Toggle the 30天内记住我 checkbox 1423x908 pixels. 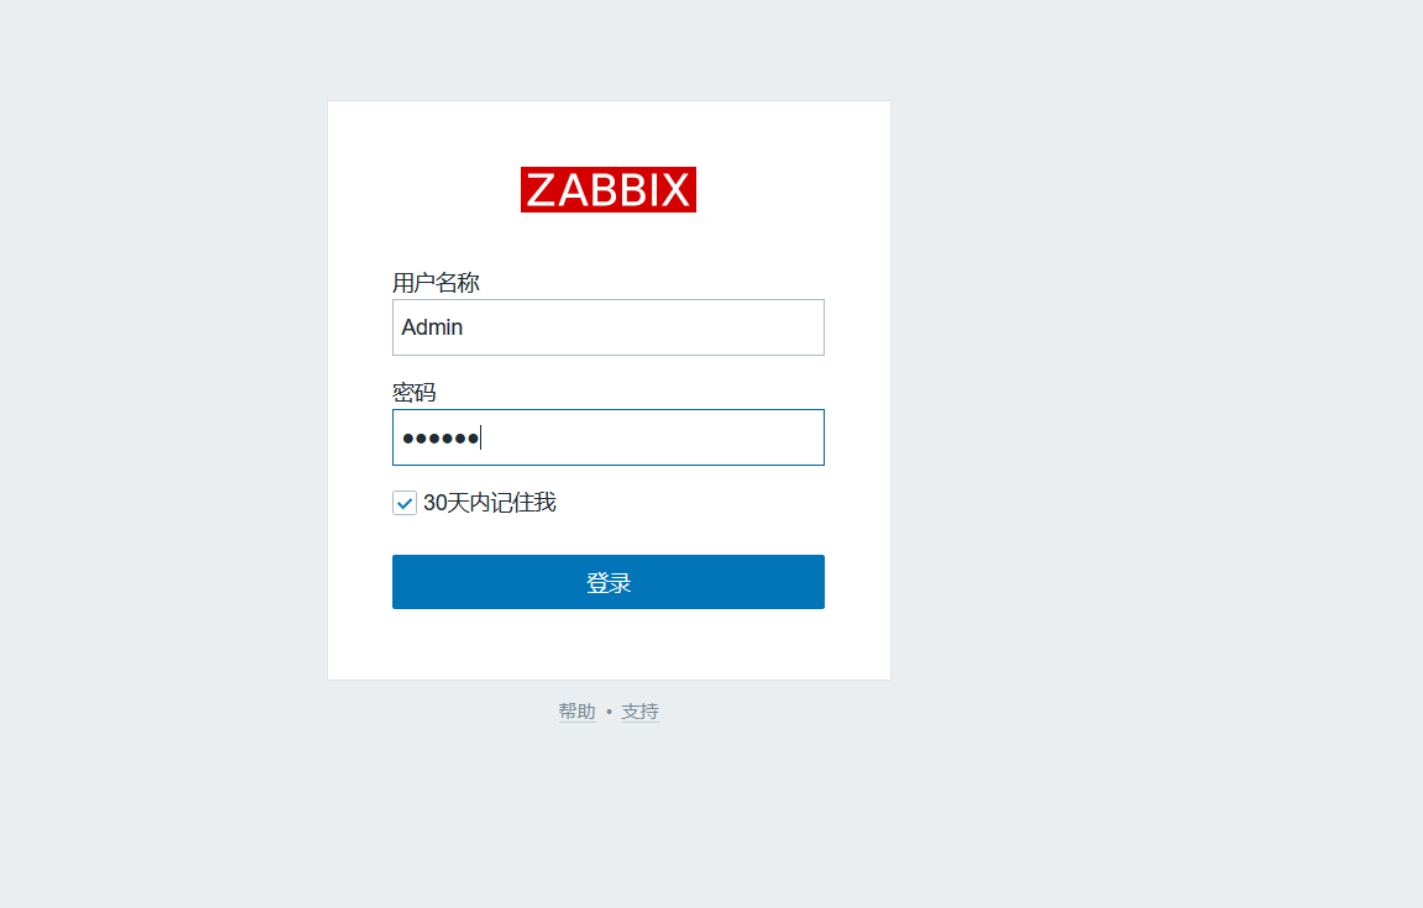click(x=404, y=503)
